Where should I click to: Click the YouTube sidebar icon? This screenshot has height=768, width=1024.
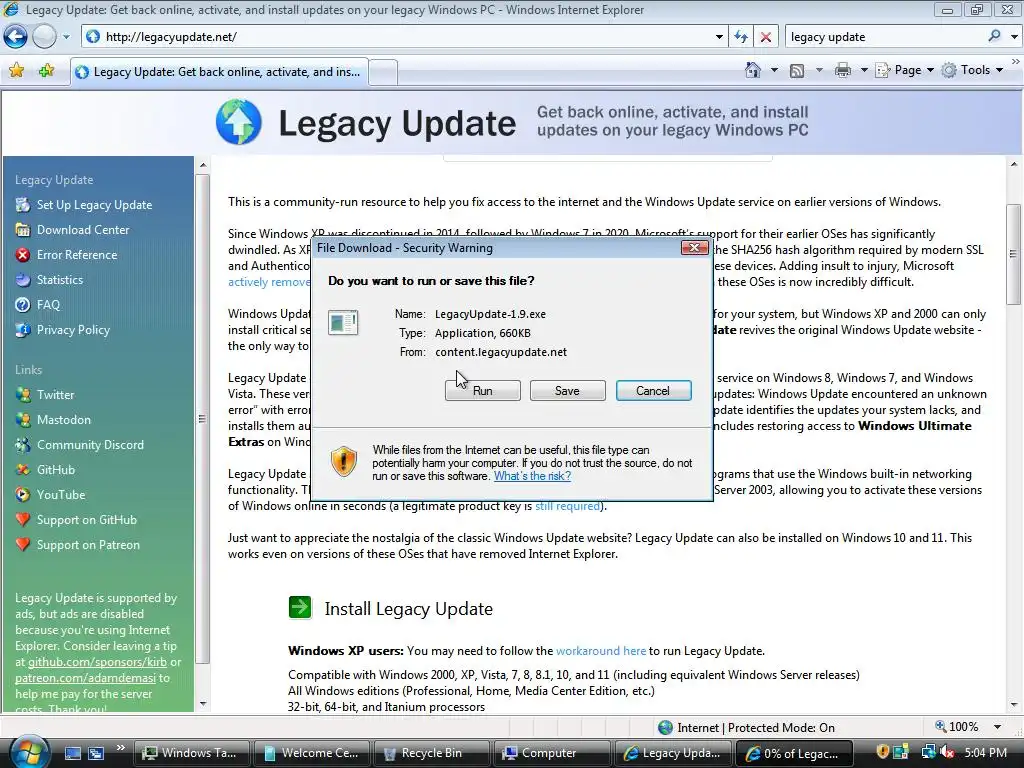(23, 495)
